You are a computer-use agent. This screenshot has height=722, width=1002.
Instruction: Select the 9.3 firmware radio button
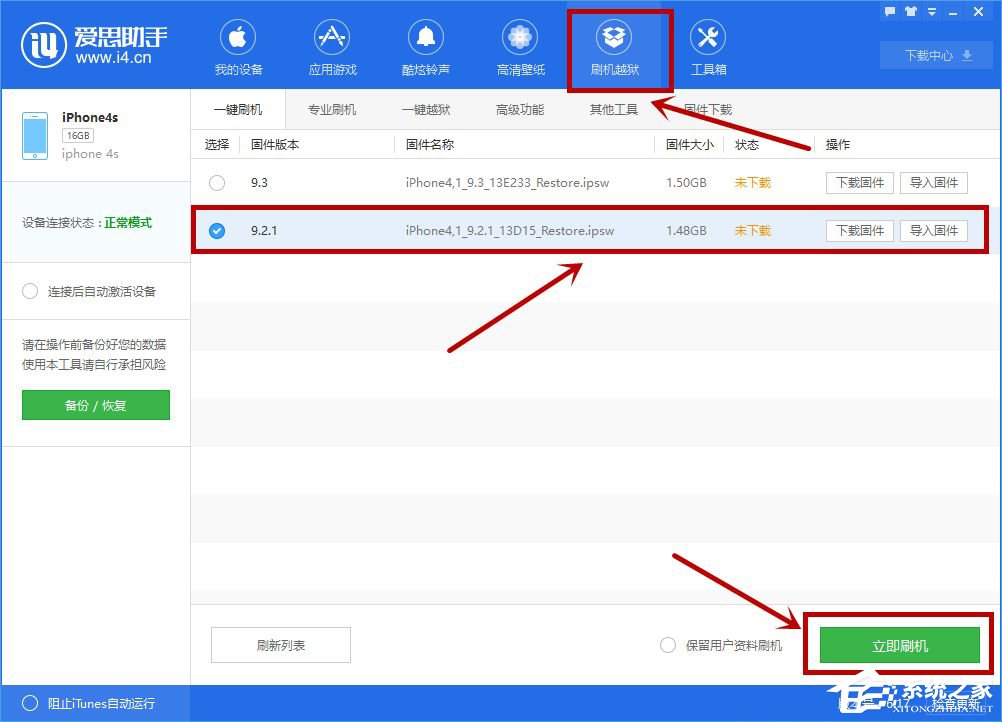(215, 183)
